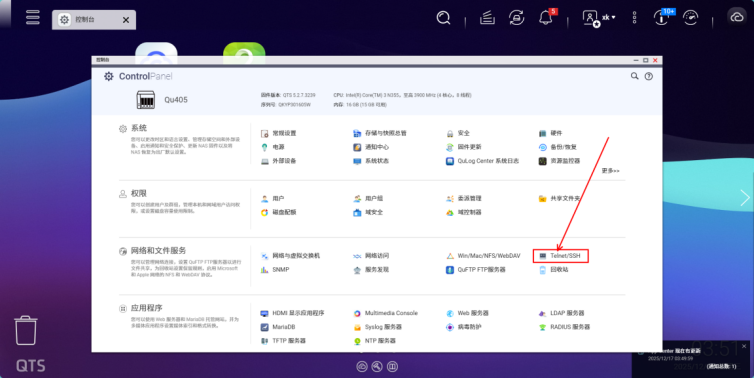Open NTP 服务器 settings
Viewport: 754px width, 378px height.
tap(375, 341)
